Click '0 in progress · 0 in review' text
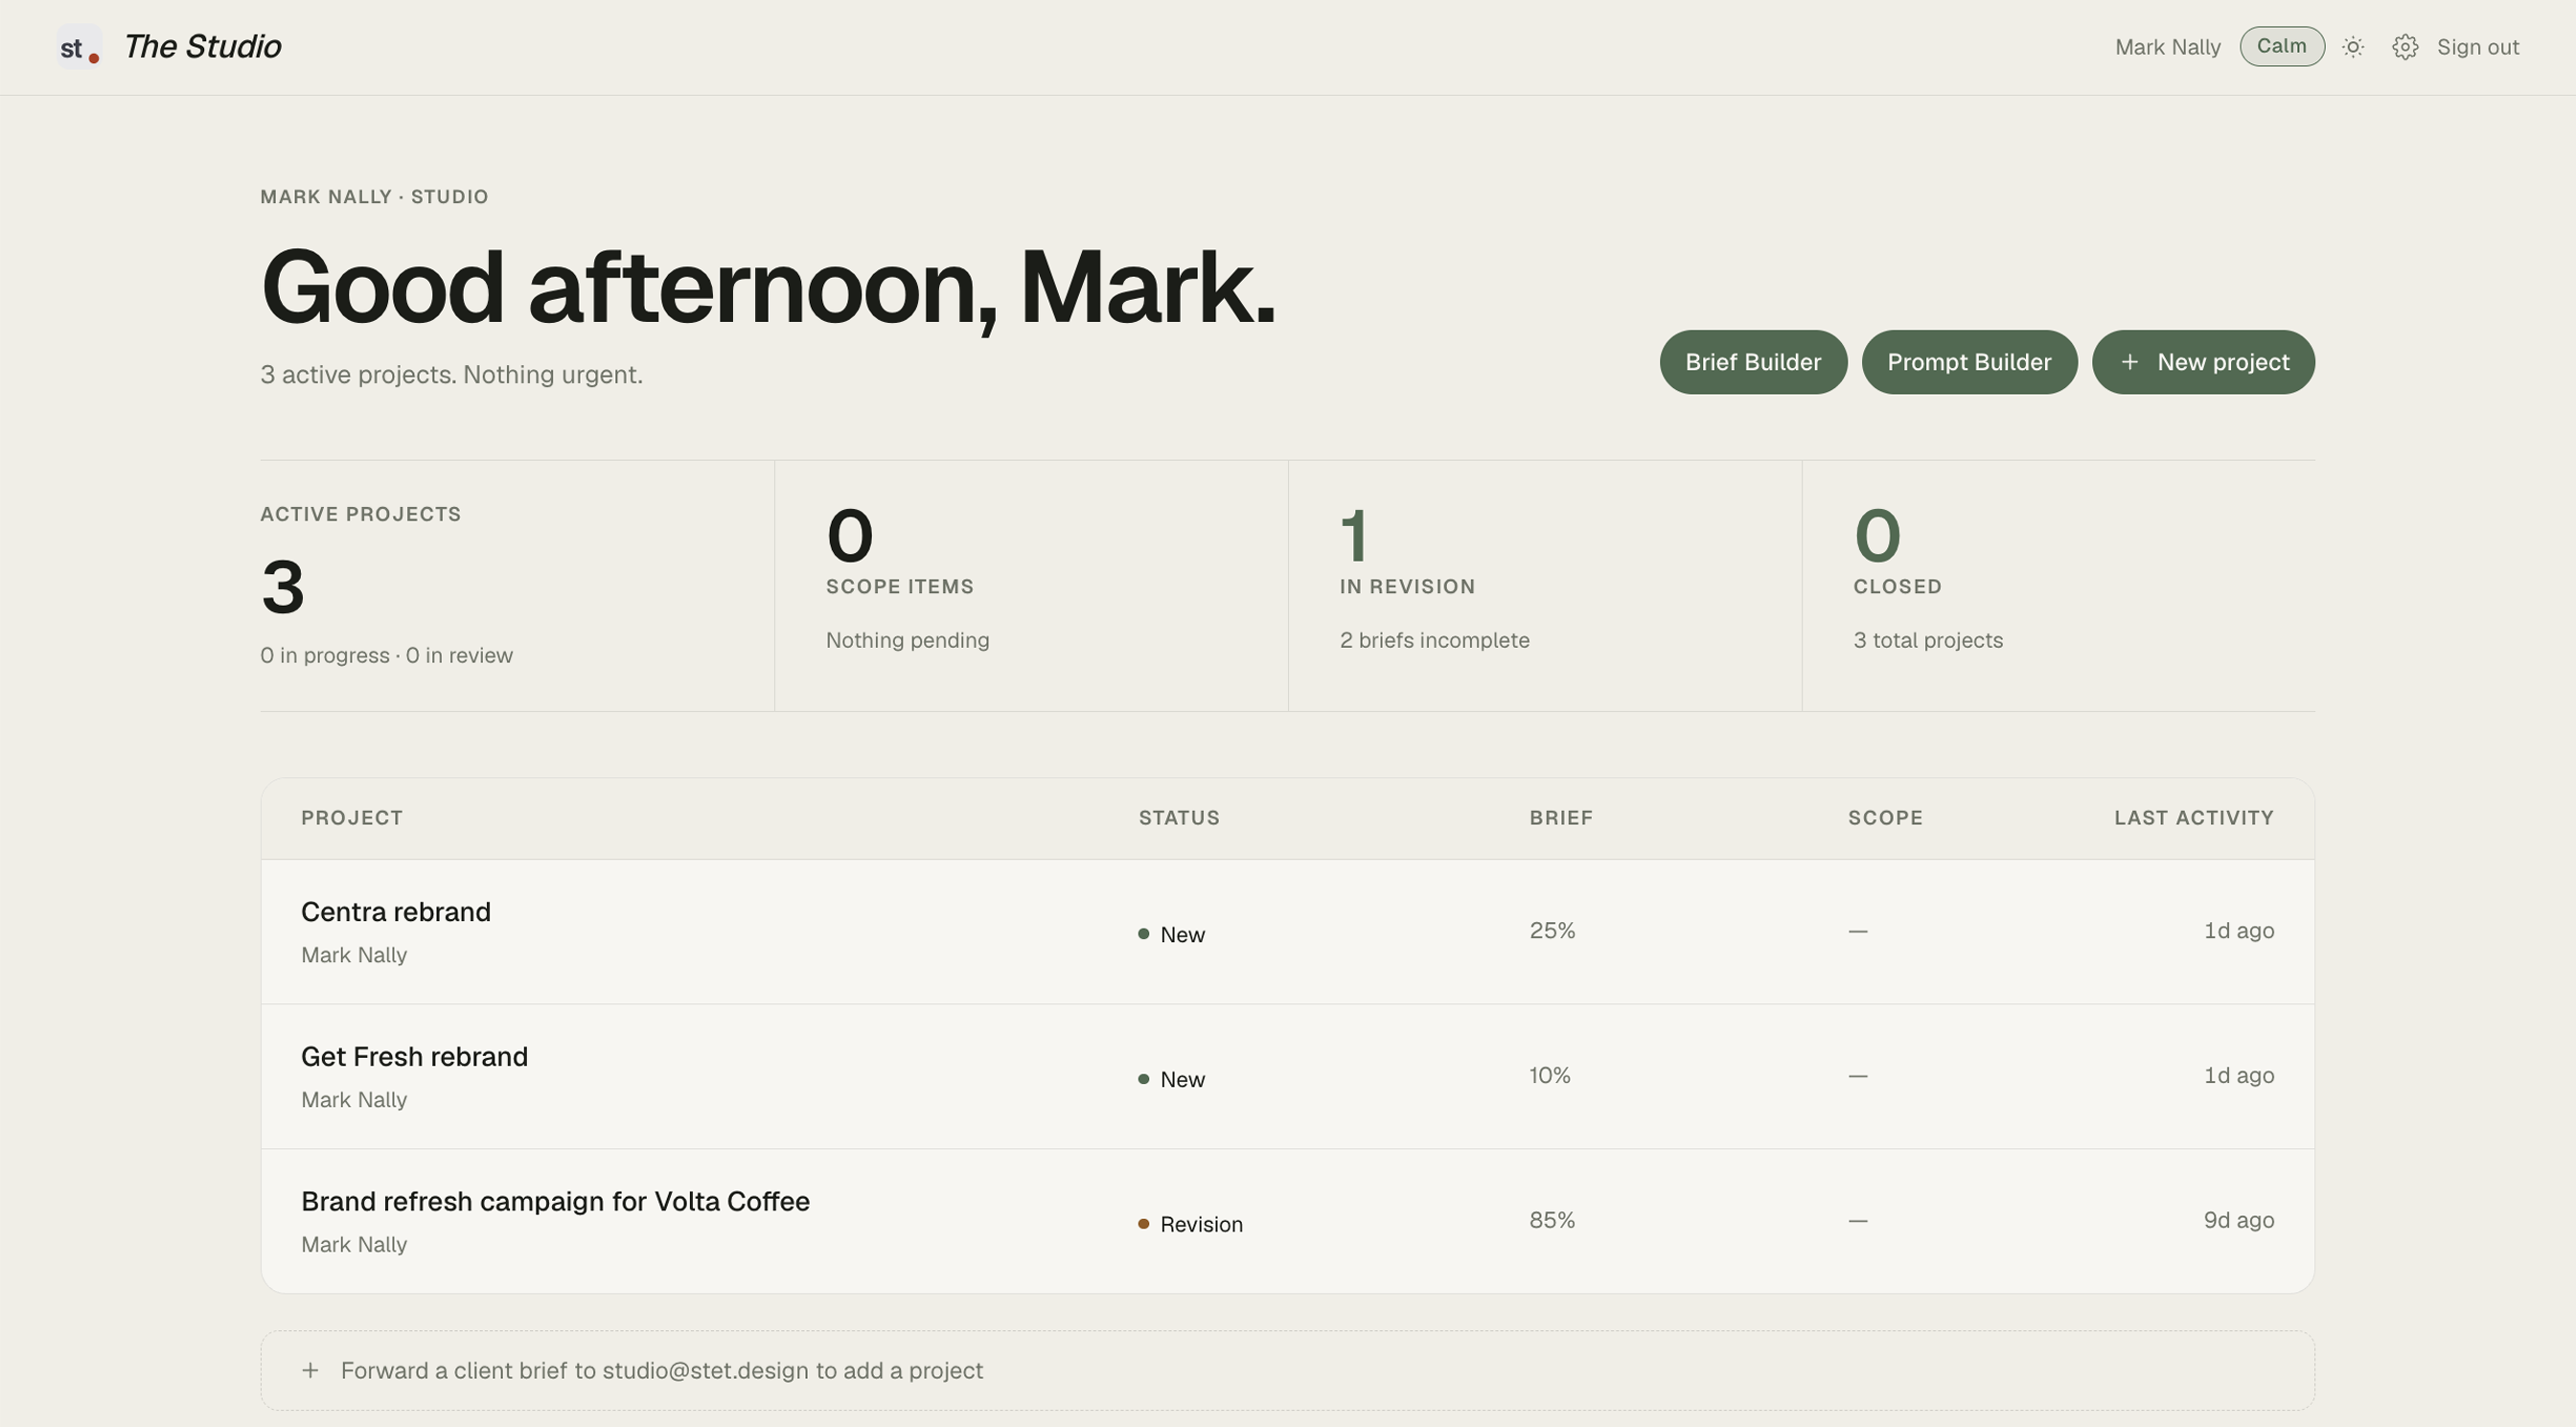The image size is (2576, 1427). [386, 655]
